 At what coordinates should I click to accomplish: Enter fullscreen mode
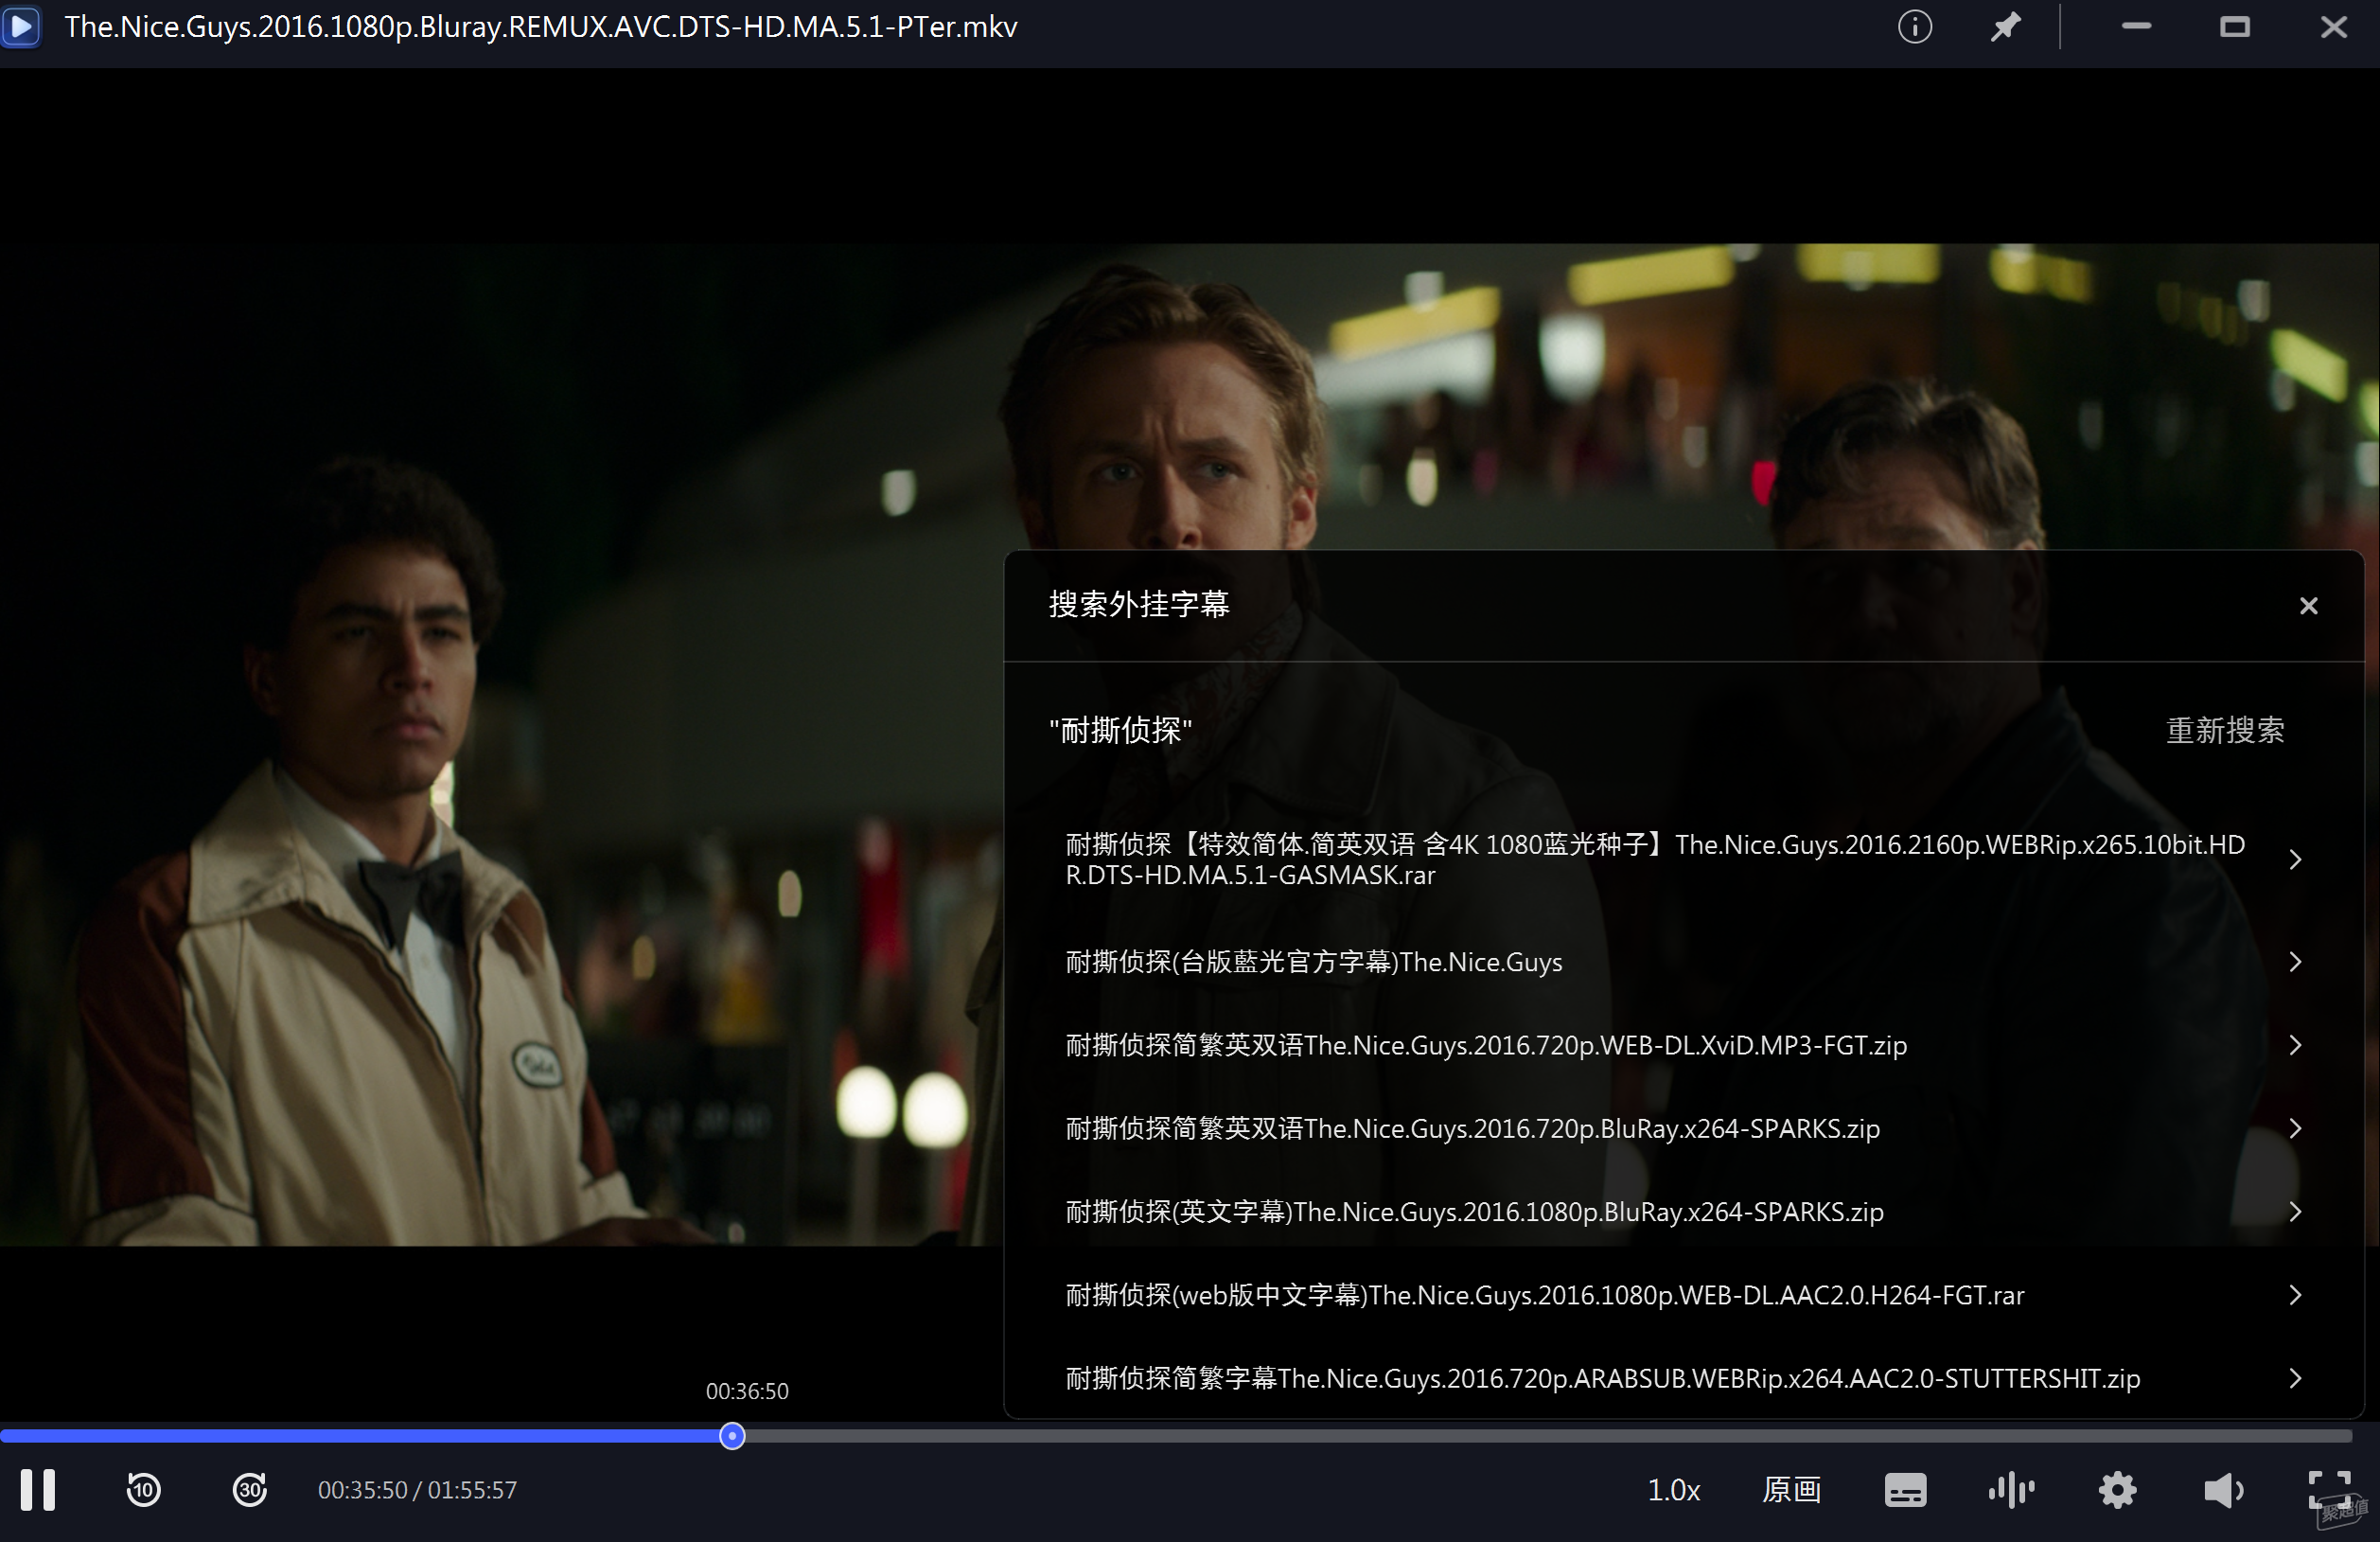(2329, 1490)
